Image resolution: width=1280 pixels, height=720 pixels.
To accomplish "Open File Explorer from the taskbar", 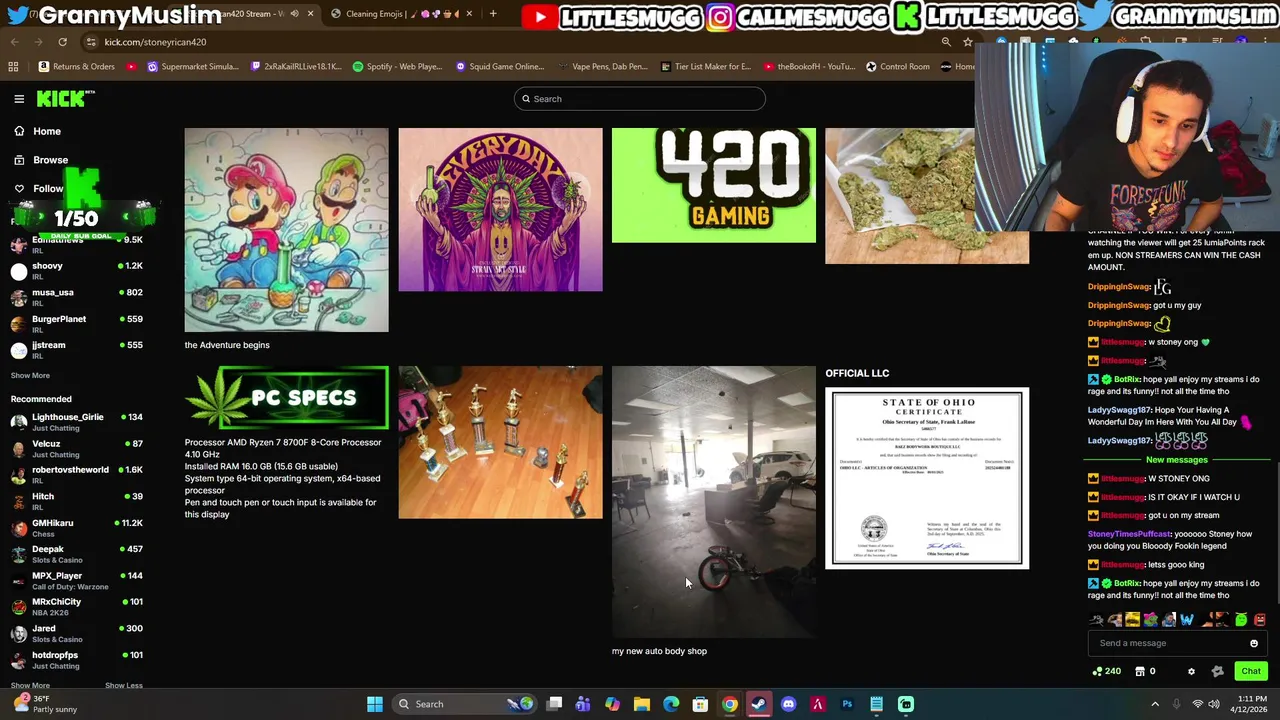I will click(x=642, y=704).
